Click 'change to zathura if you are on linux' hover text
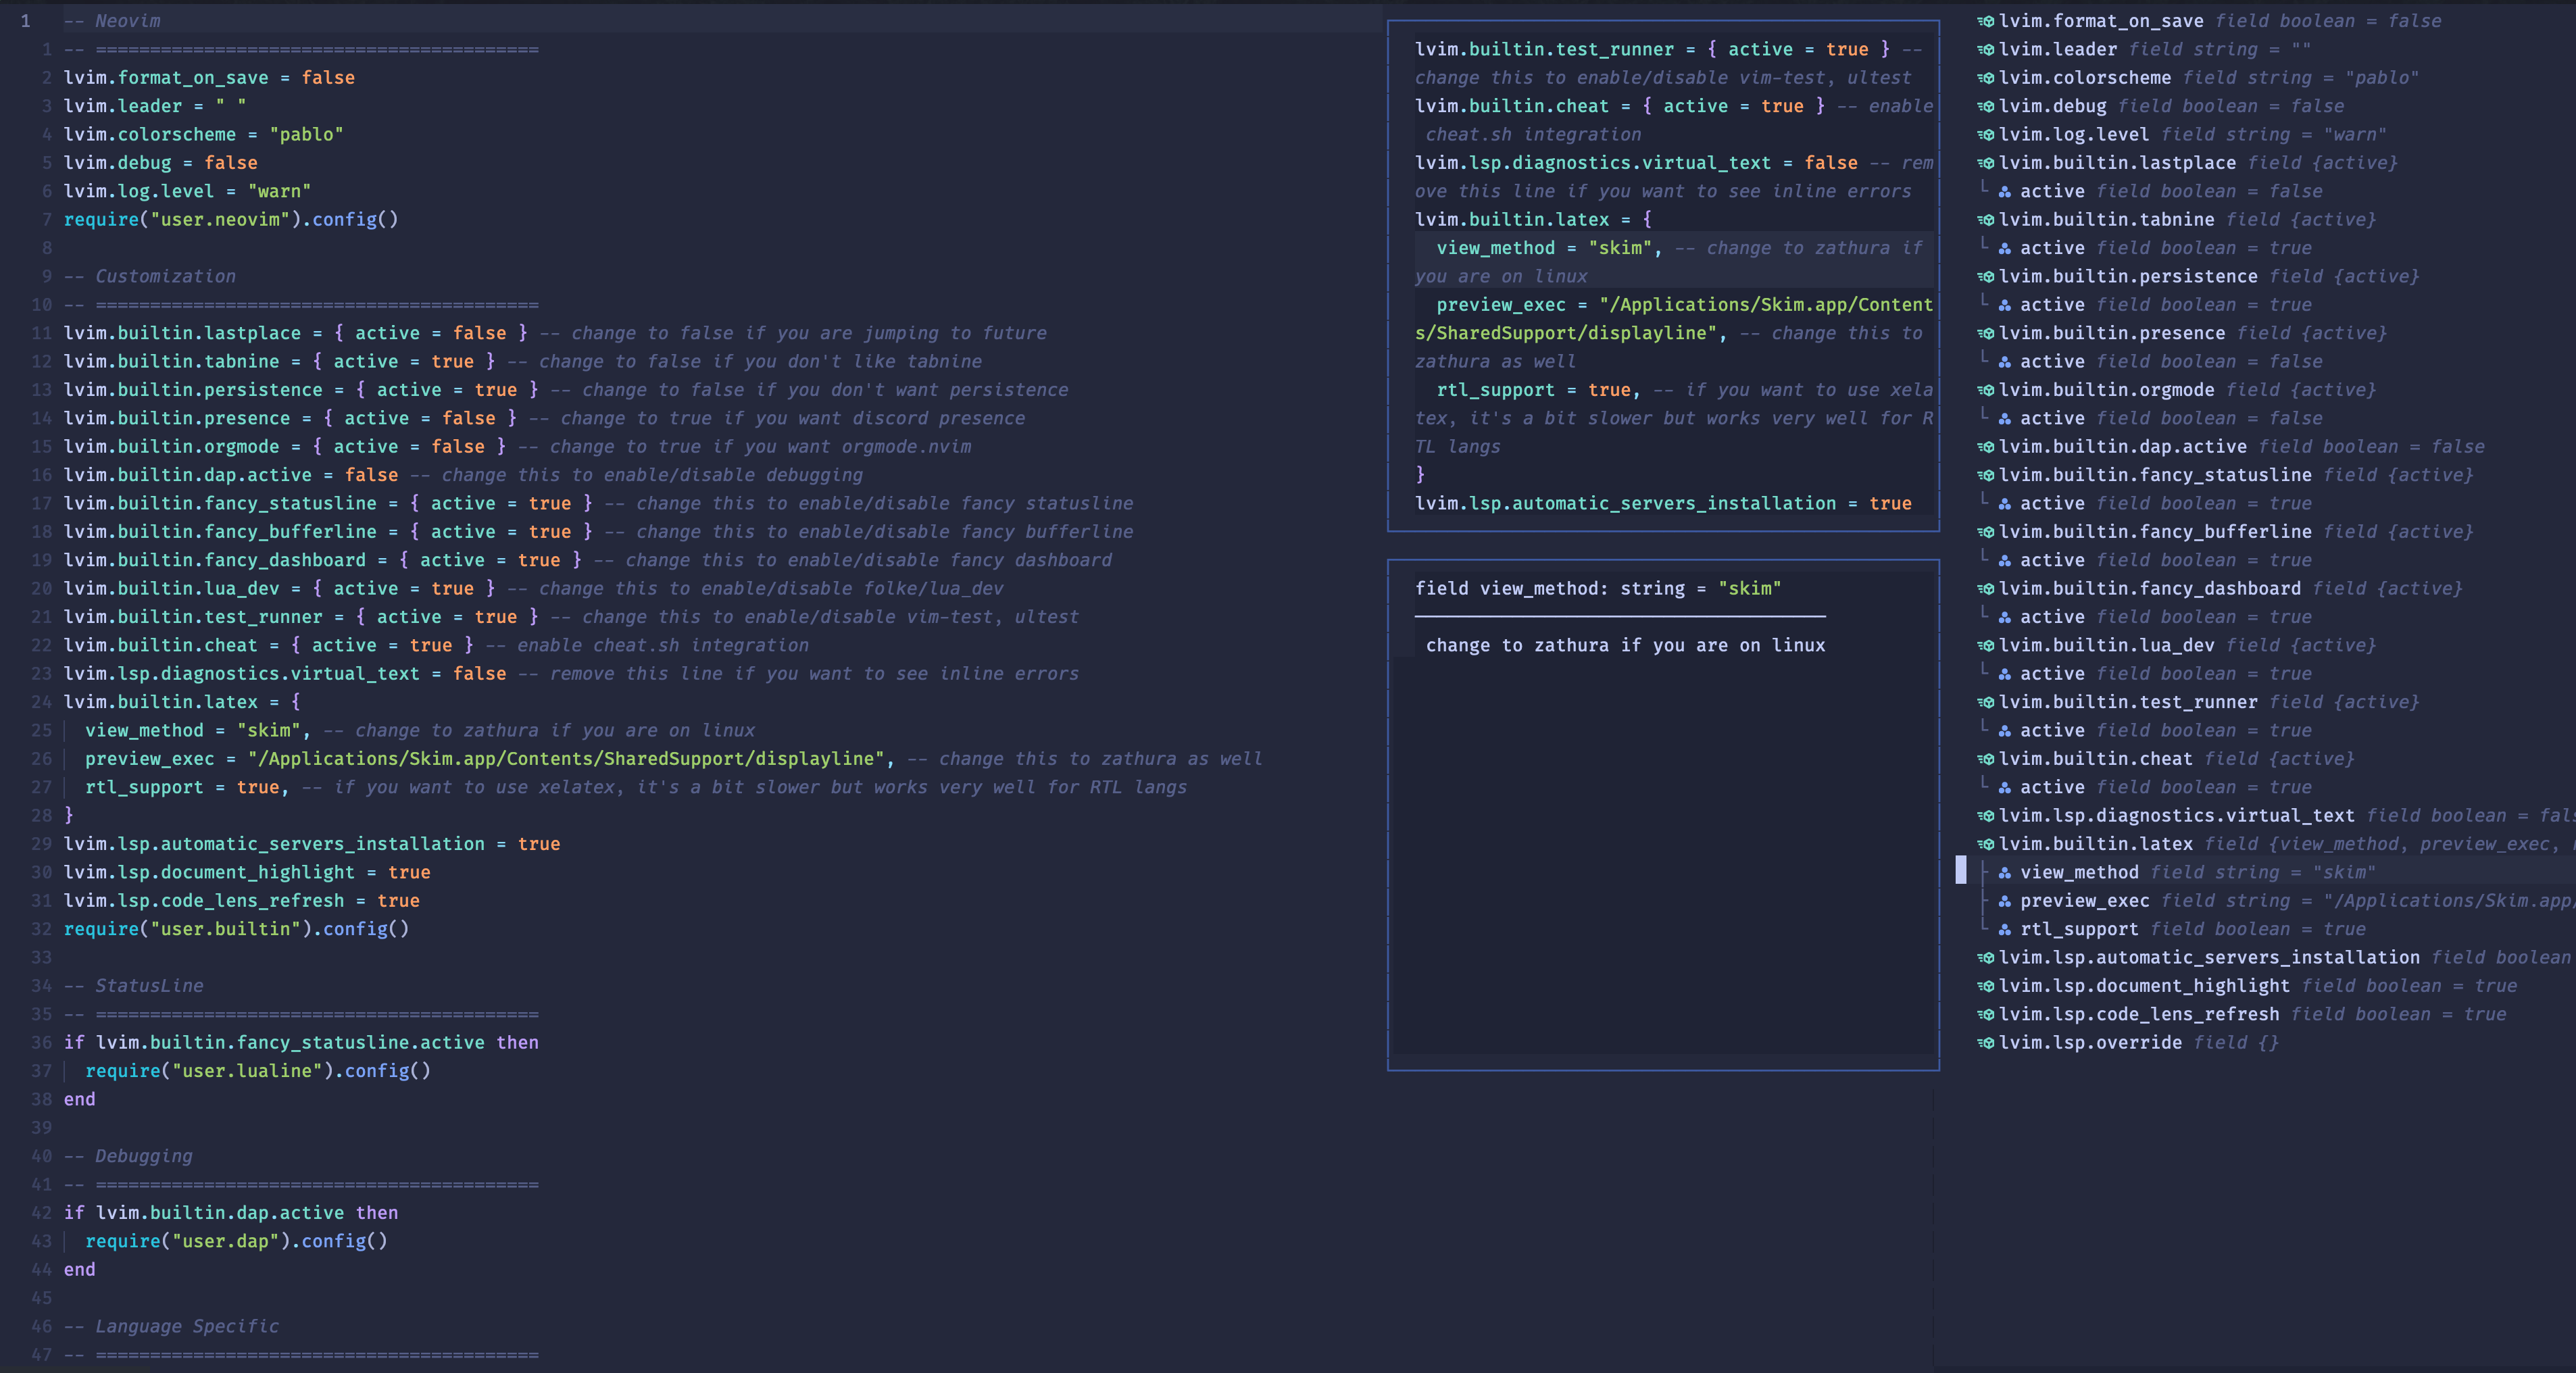 (x=1625, y=645)
